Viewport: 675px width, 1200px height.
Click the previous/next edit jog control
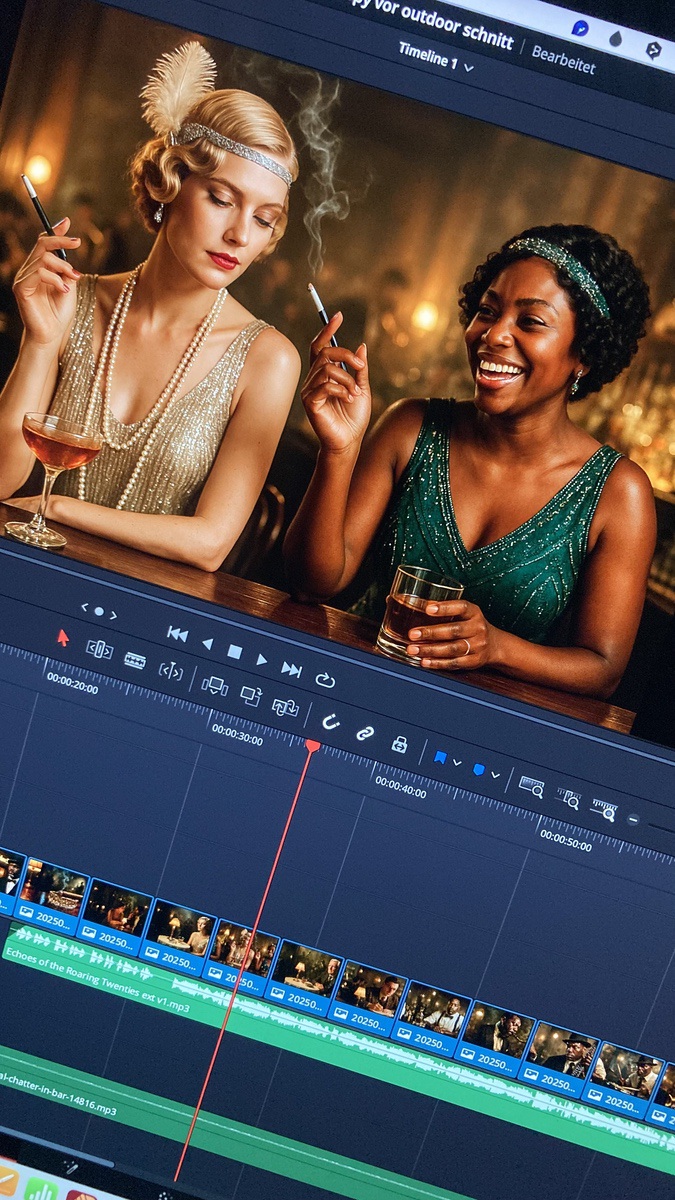[99, 610]
